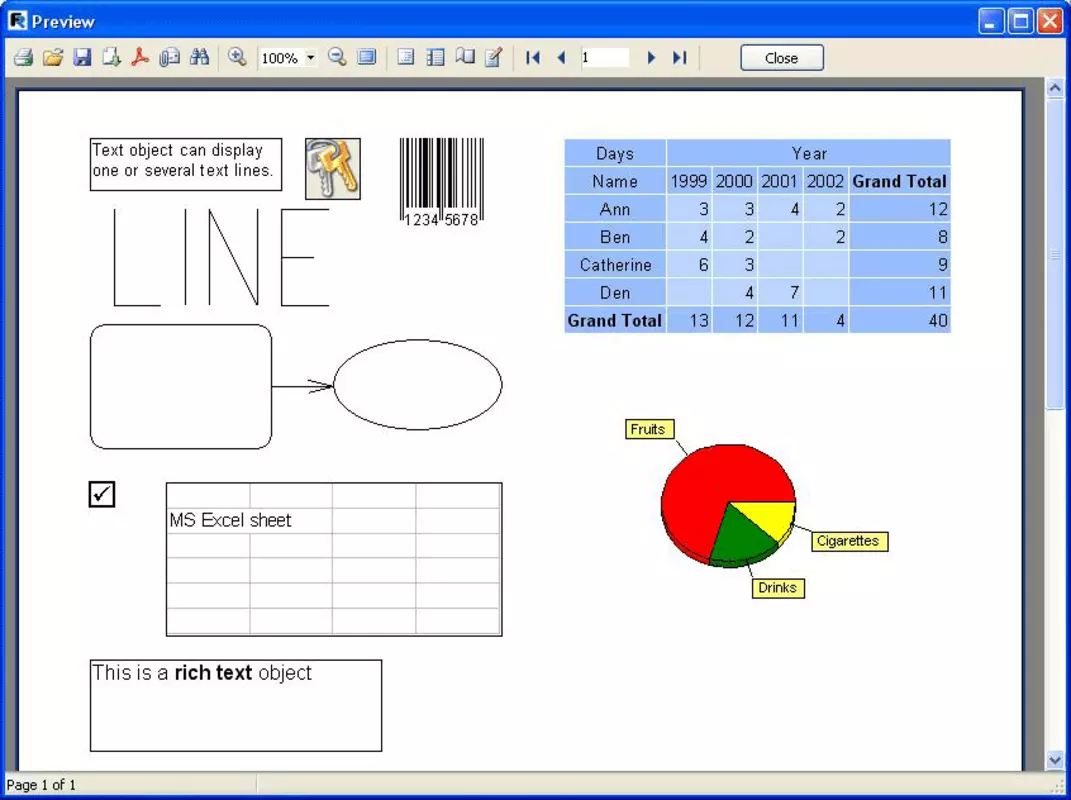
Task: Click the page number input field
Action: (604, 57)
